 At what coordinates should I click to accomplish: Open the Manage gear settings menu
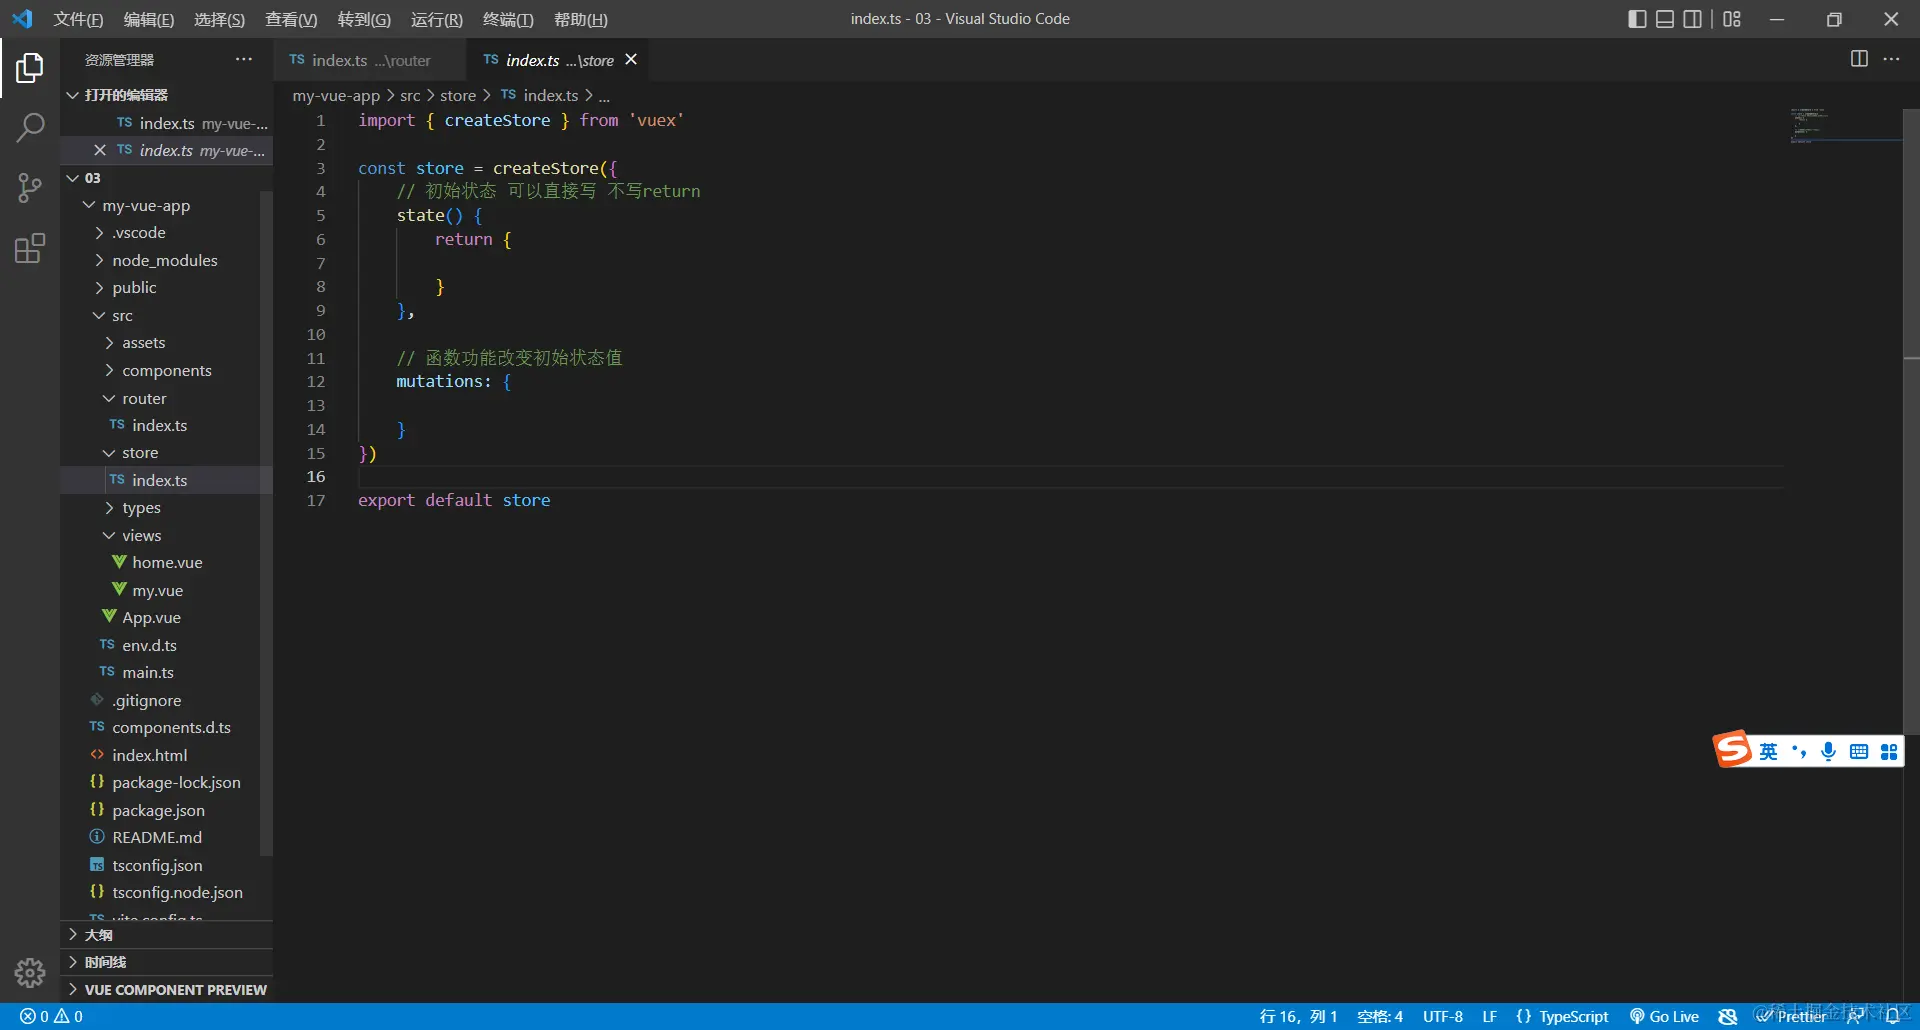pos(30,972)
